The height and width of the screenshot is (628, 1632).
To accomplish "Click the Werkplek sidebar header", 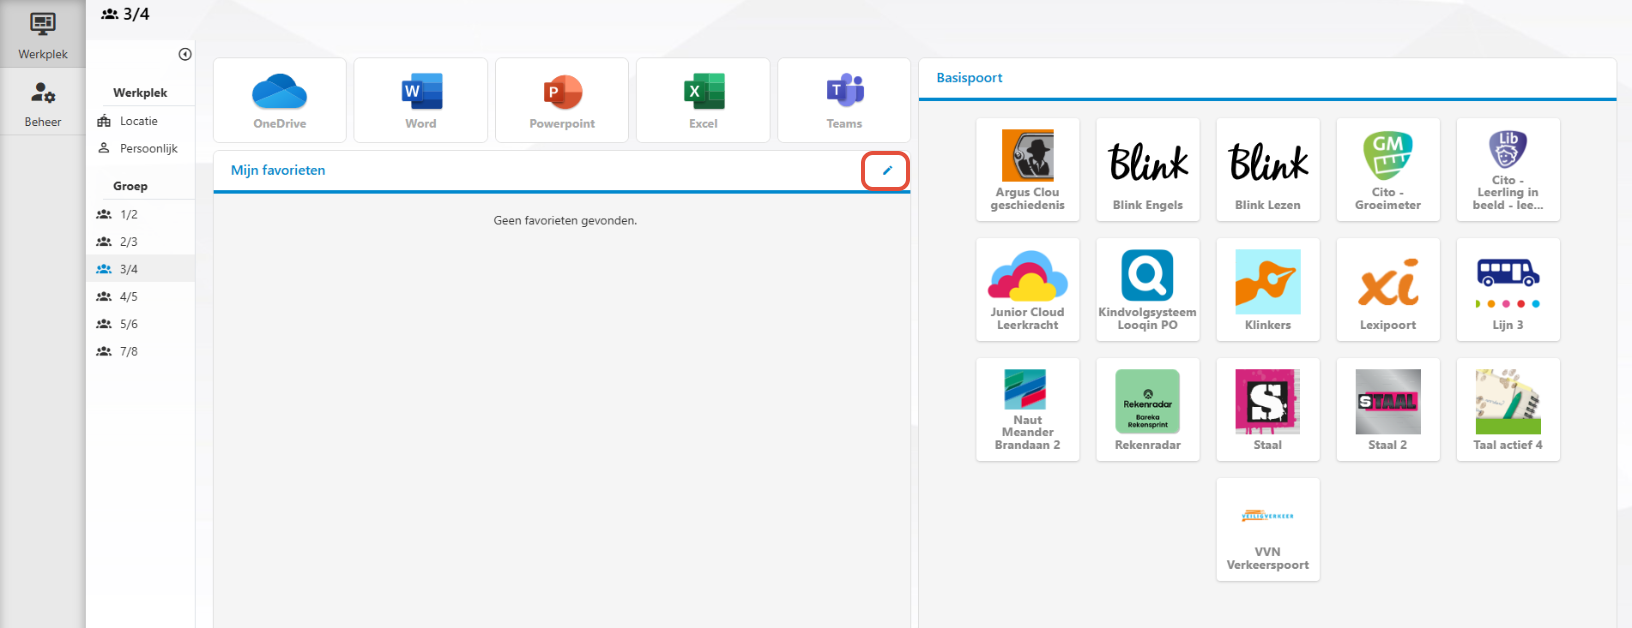I will 140,93.
